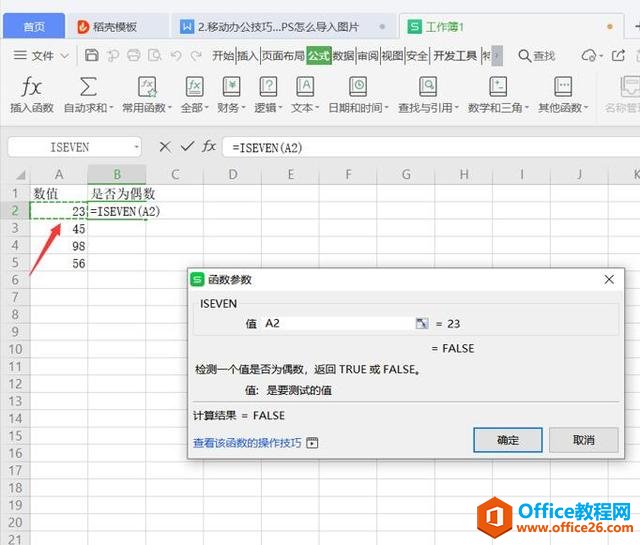Expand the Name Box dropdown arrow

coord(137,147)
